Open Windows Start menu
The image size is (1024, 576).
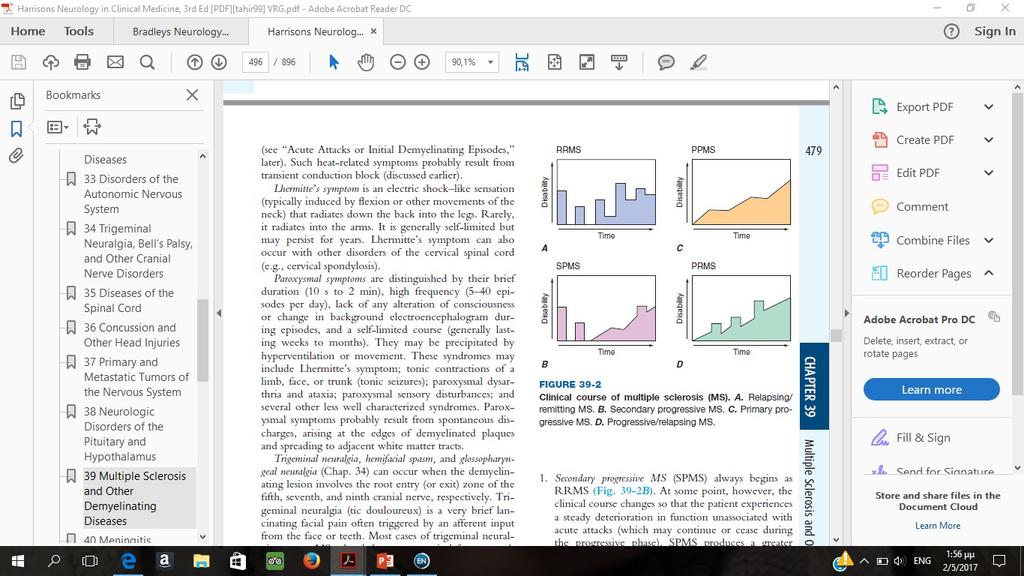click(x=18, y=561)
